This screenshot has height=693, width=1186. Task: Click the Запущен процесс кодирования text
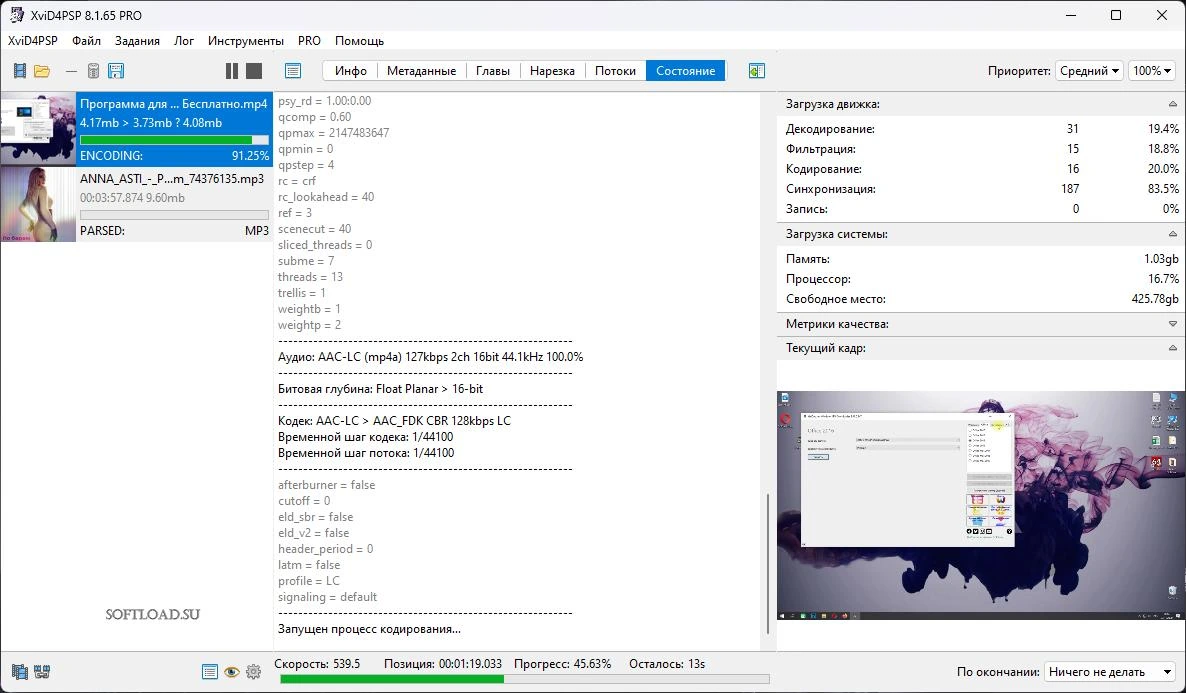pyautogui.click(x=369, y=629)
